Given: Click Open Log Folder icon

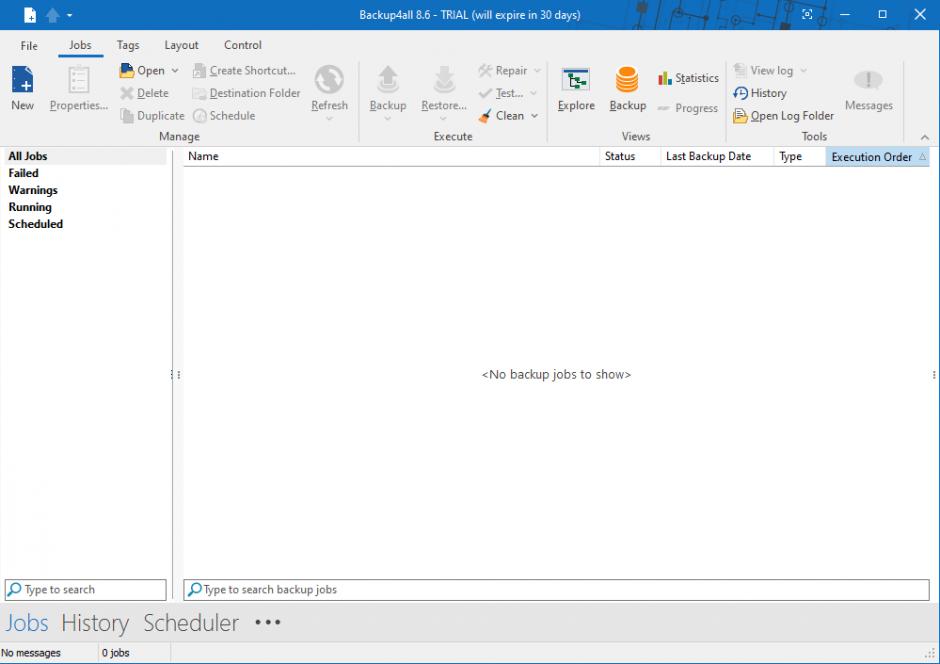Looking at the screenshot, I should pos(740,116).
